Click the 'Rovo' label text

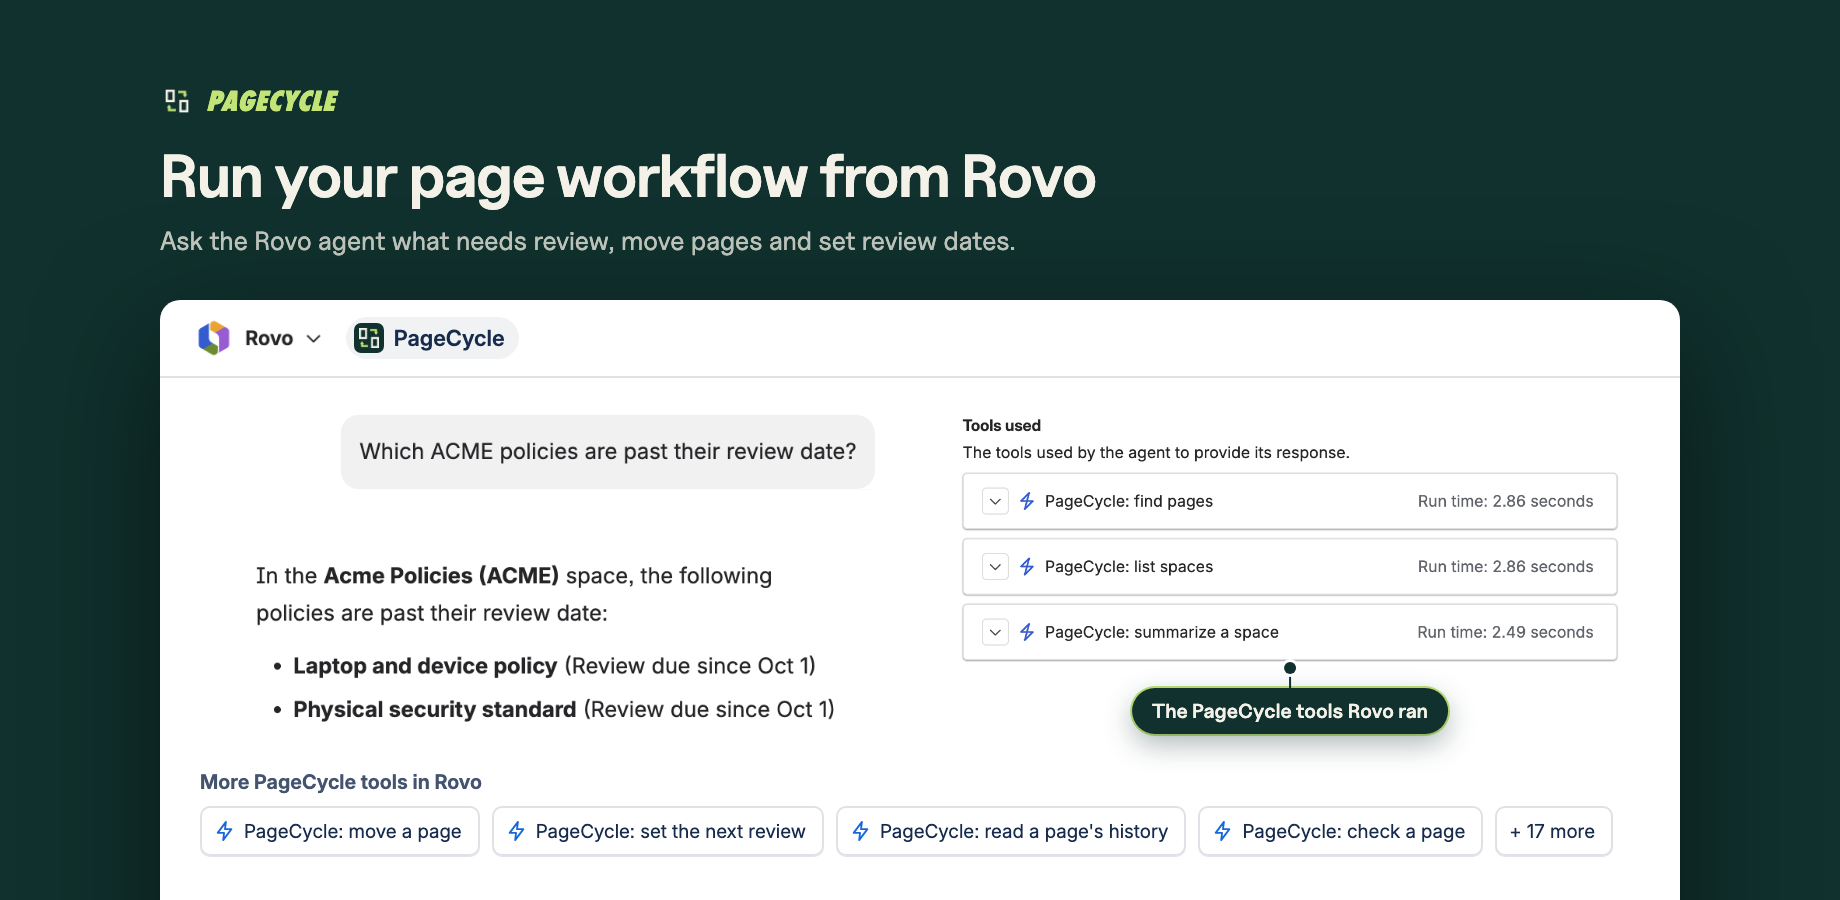(x=269, y=339)
